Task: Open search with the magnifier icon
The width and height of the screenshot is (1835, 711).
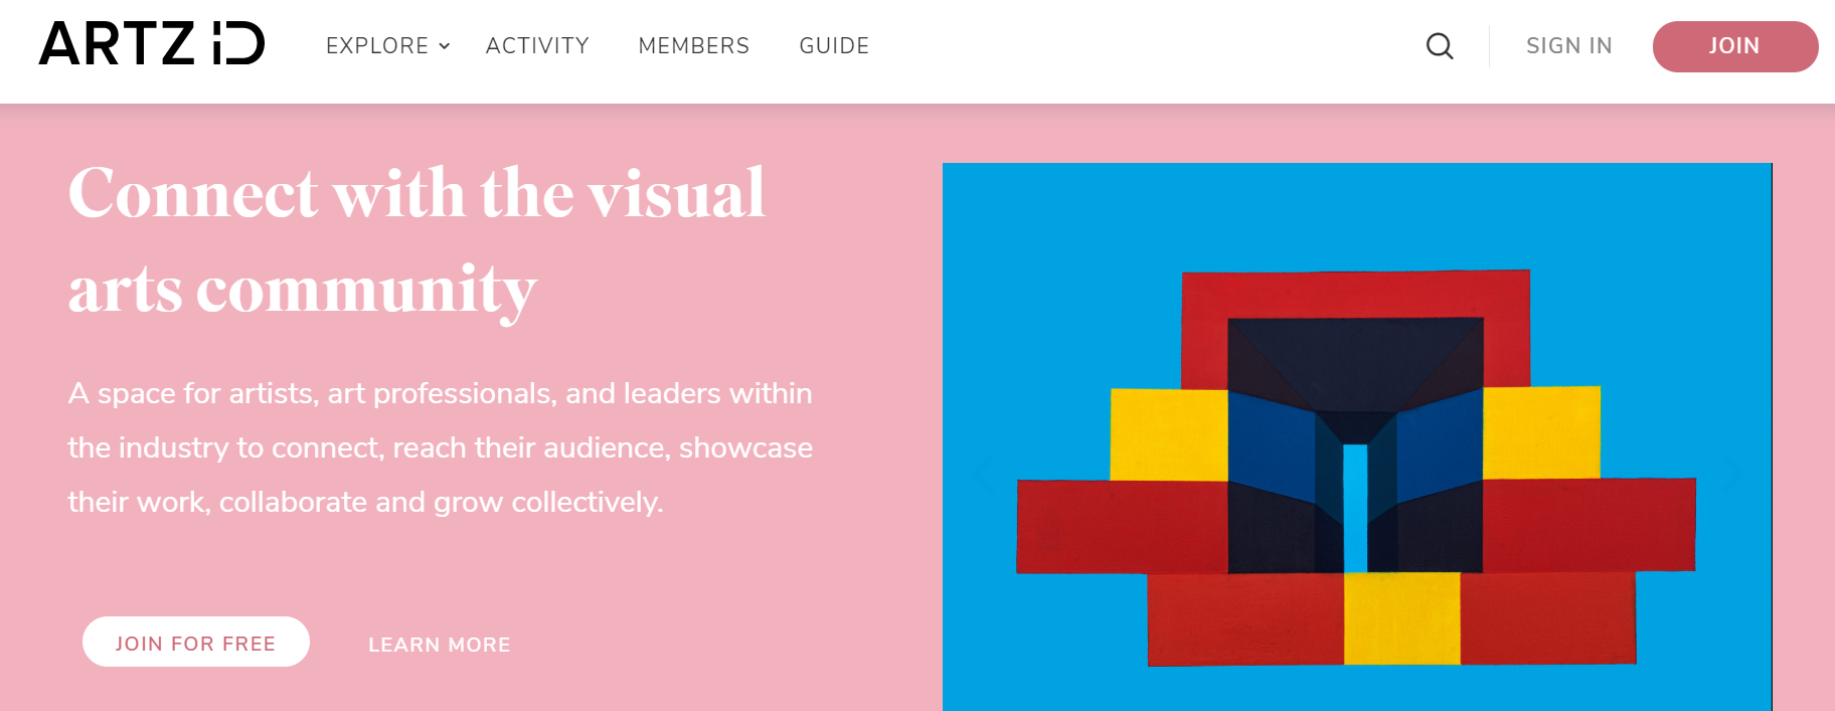Action: click(x=1439, y=46)
